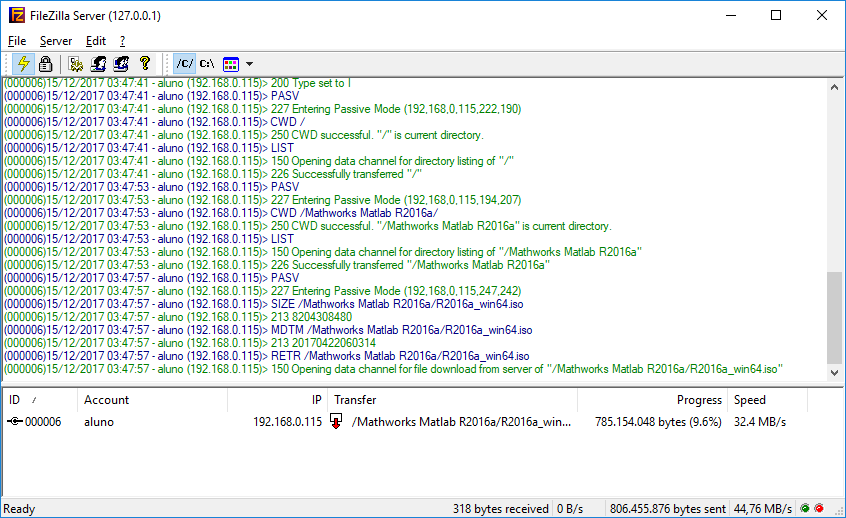Click log line RETR R2016a_win64.iso
The image size is (846, 518).
(x=267, y=356)
